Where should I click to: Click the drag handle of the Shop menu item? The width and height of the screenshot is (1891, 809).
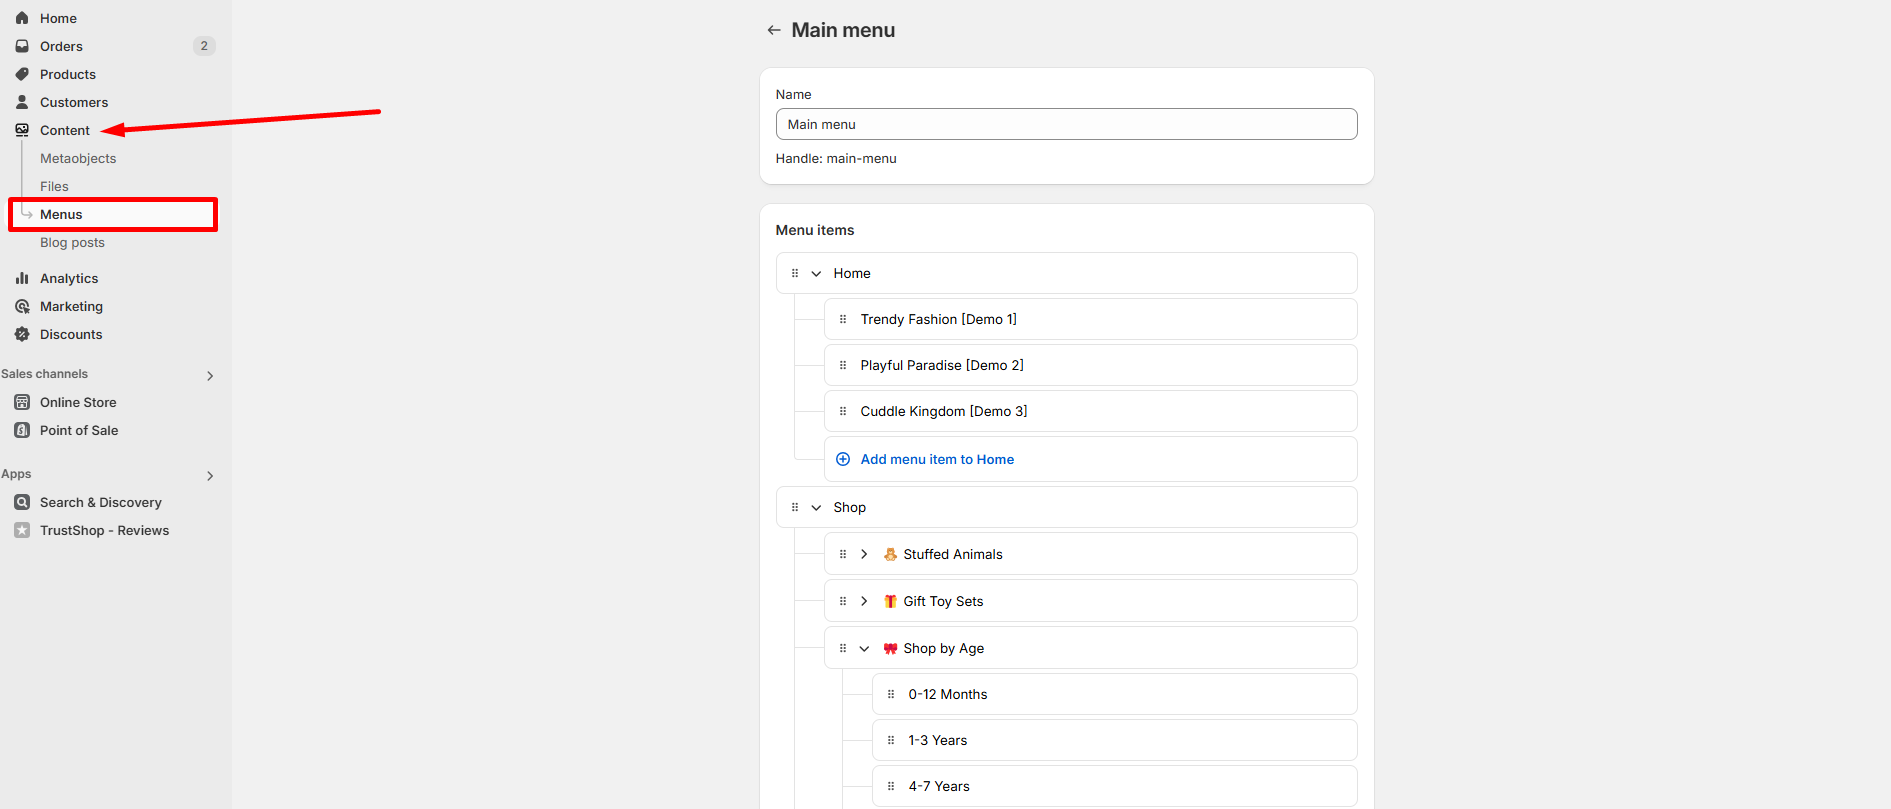[x=795, y=507]
